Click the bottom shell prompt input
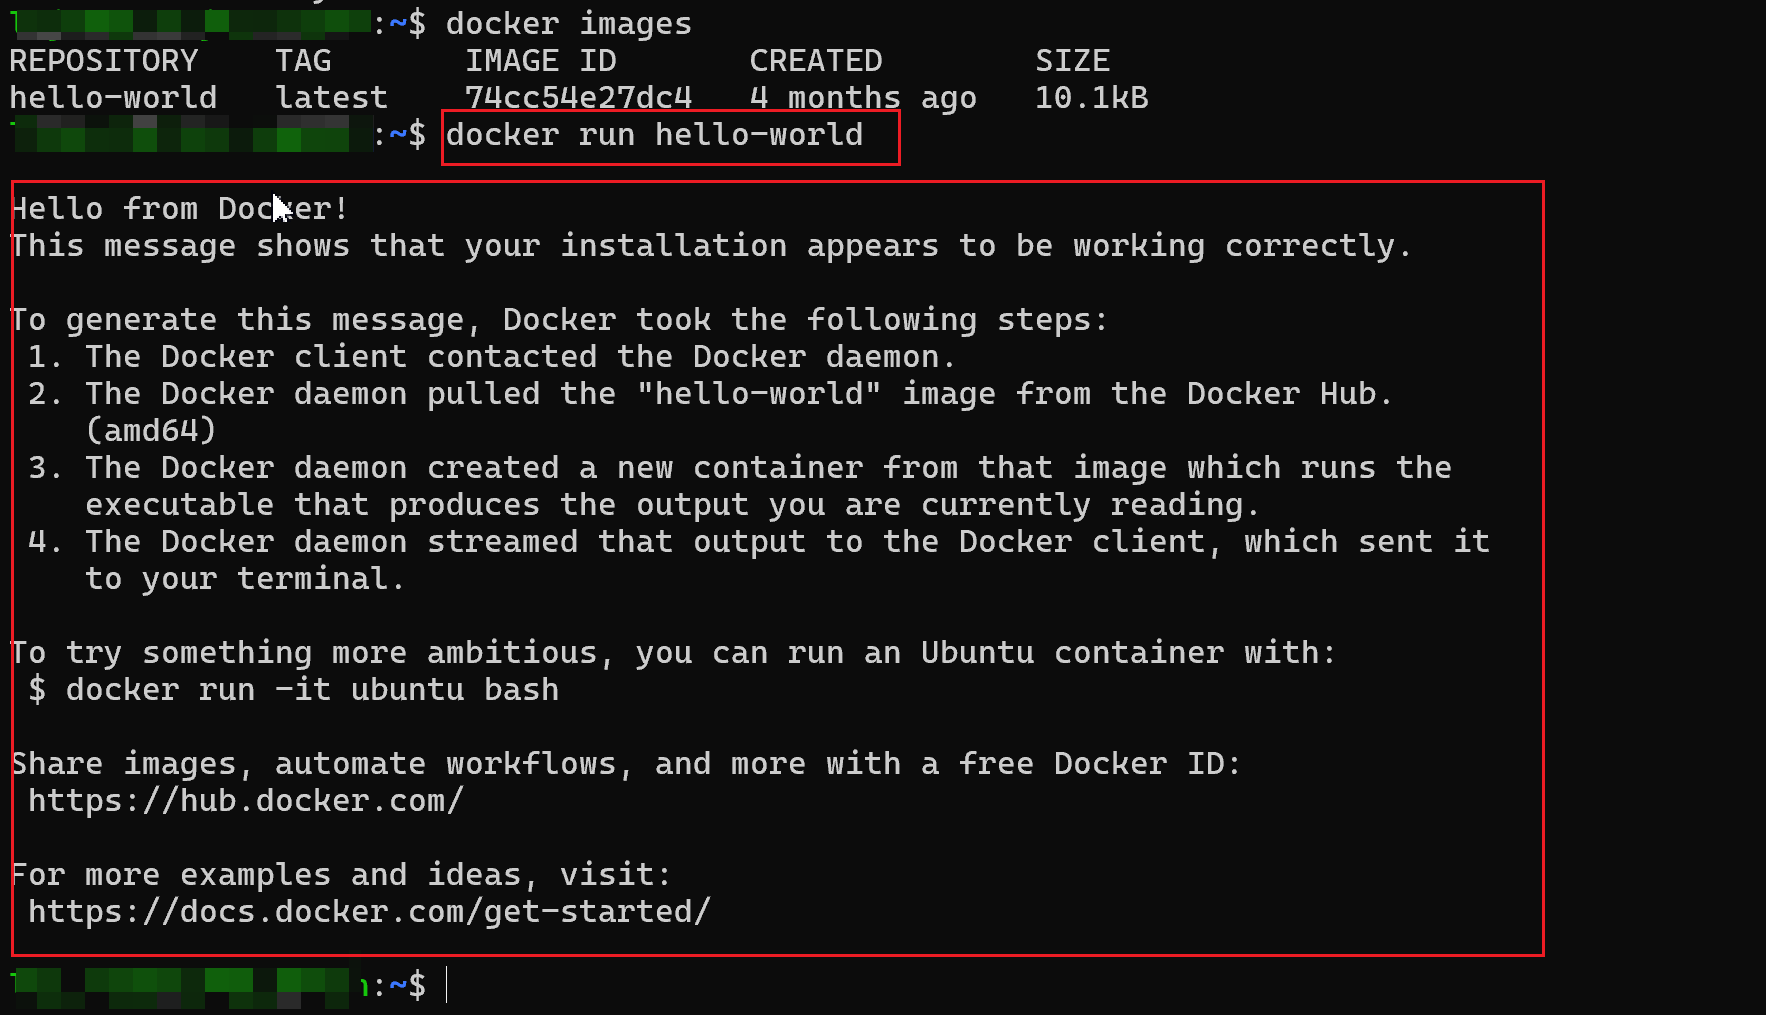The image size is (1766, 1015). pos(447,986)
